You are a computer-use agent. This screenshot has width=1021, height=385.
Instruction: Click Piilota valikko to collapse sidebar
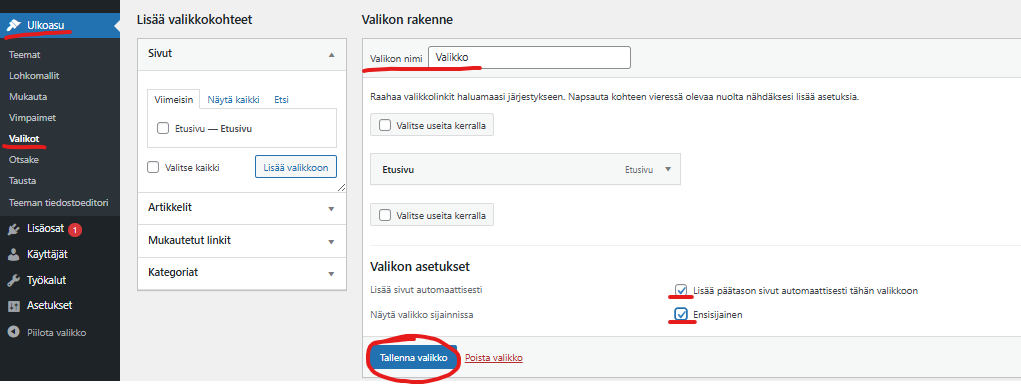pyautogui.click(x=57, y=332)
